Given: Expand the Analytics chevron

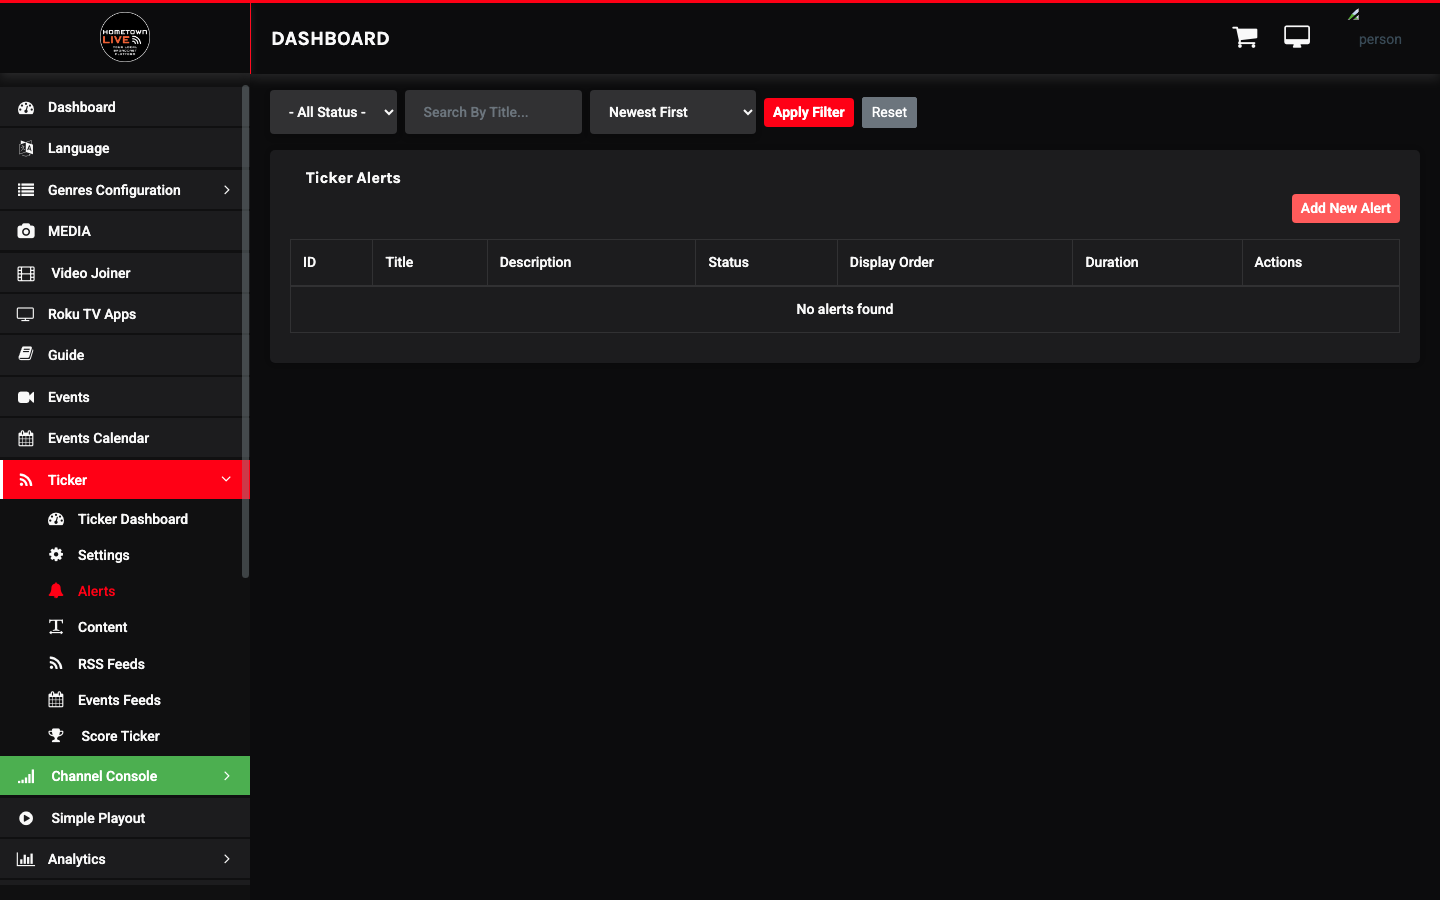Looking at the screenshot, I should [227, 859].
